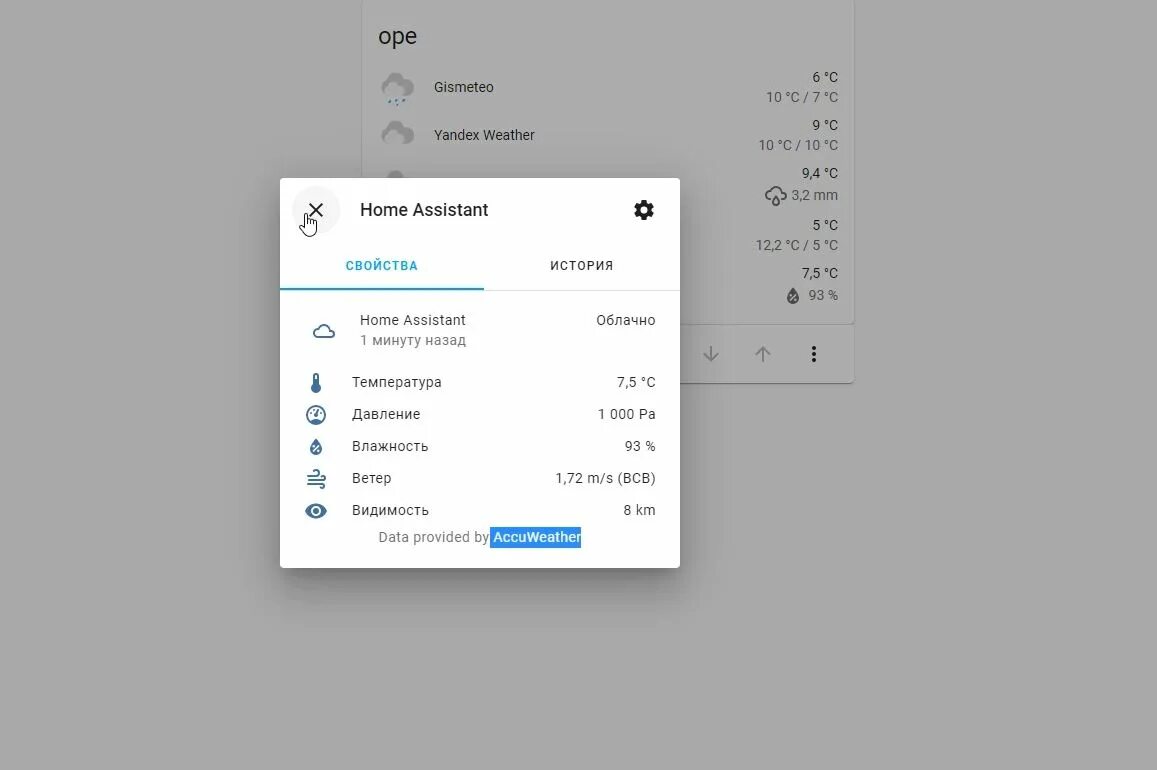Viewport: 1157px width, 770px height.
Task: Click the Давление label
Action: (x=386, y=414)
